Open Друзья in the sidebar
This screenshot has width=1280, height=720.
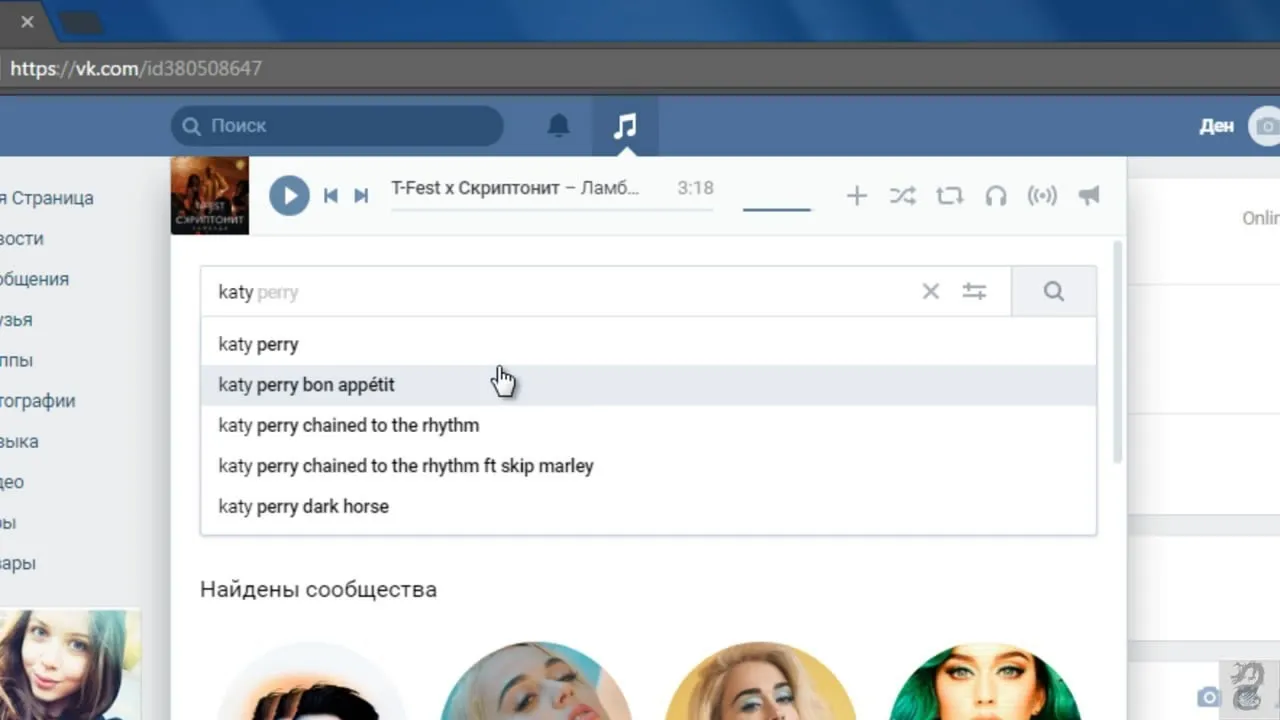(x=17, y=320)
